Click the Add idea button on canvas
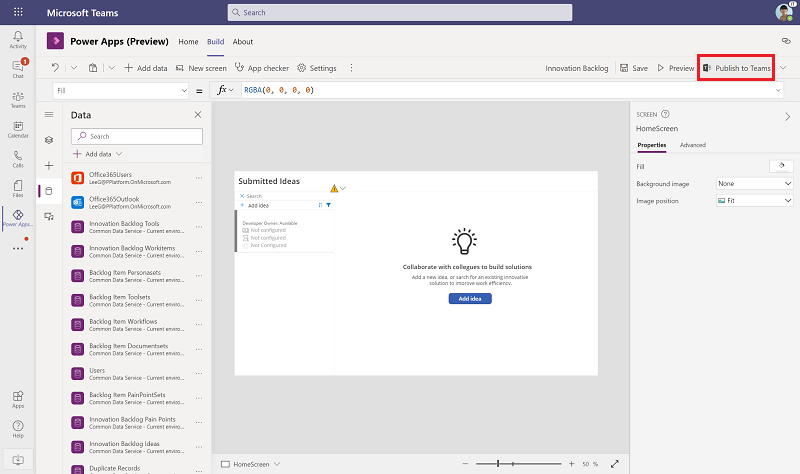 pyautogui.click(x=470, y=298)
